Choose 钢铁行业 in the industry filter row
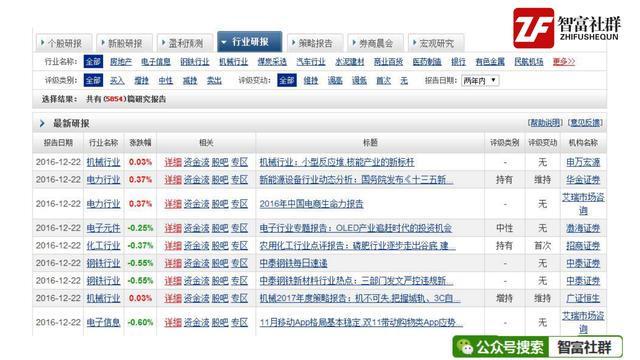The image size is (640, 360). tap(195, 62)
